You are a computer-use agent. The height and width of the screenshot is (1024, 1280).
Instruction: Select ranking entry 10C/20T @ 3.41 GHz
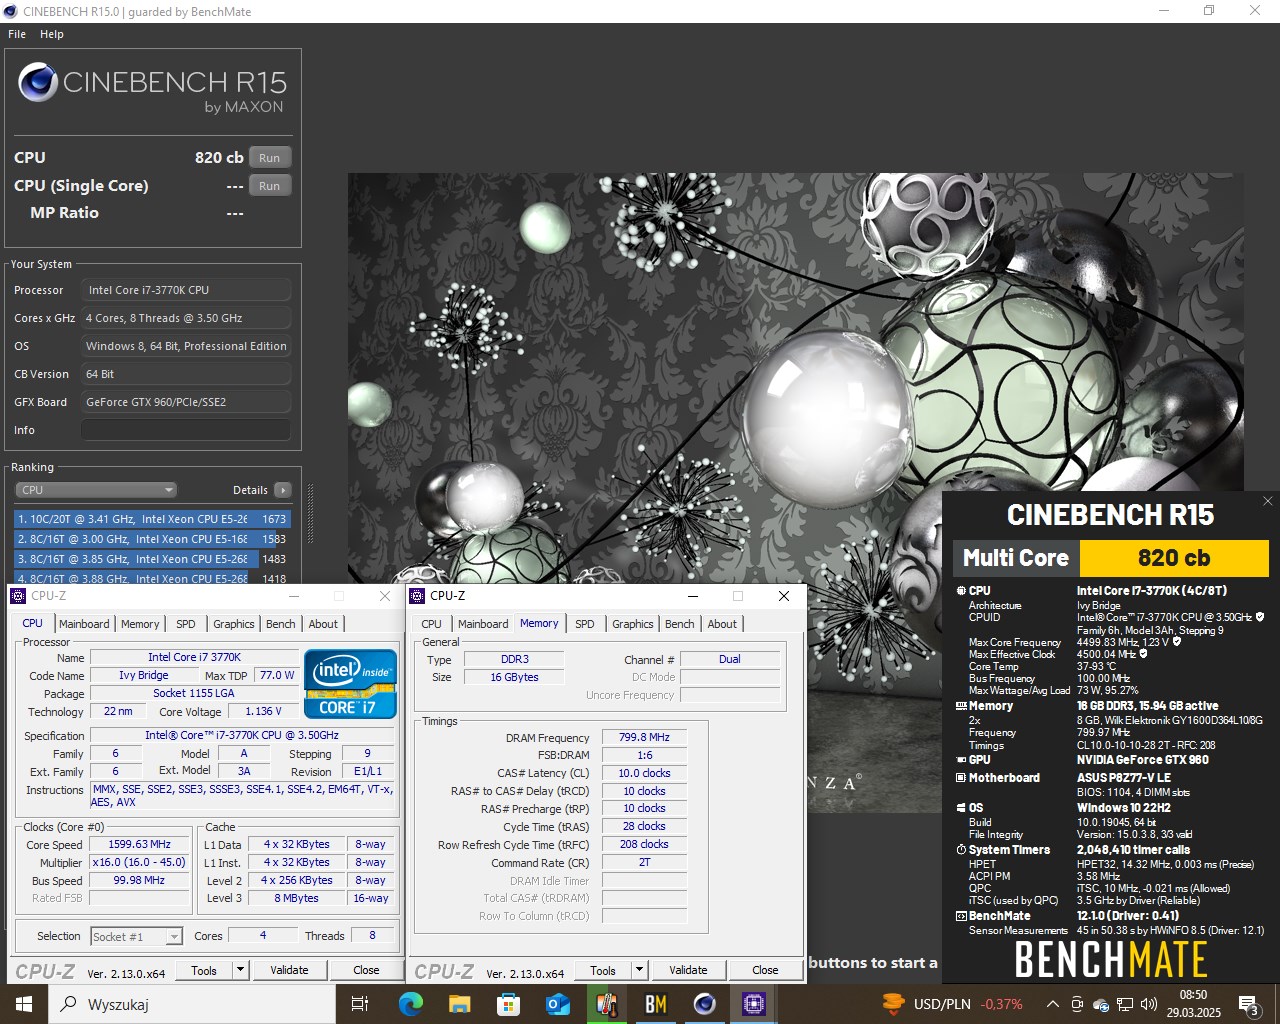pos(152,519)
